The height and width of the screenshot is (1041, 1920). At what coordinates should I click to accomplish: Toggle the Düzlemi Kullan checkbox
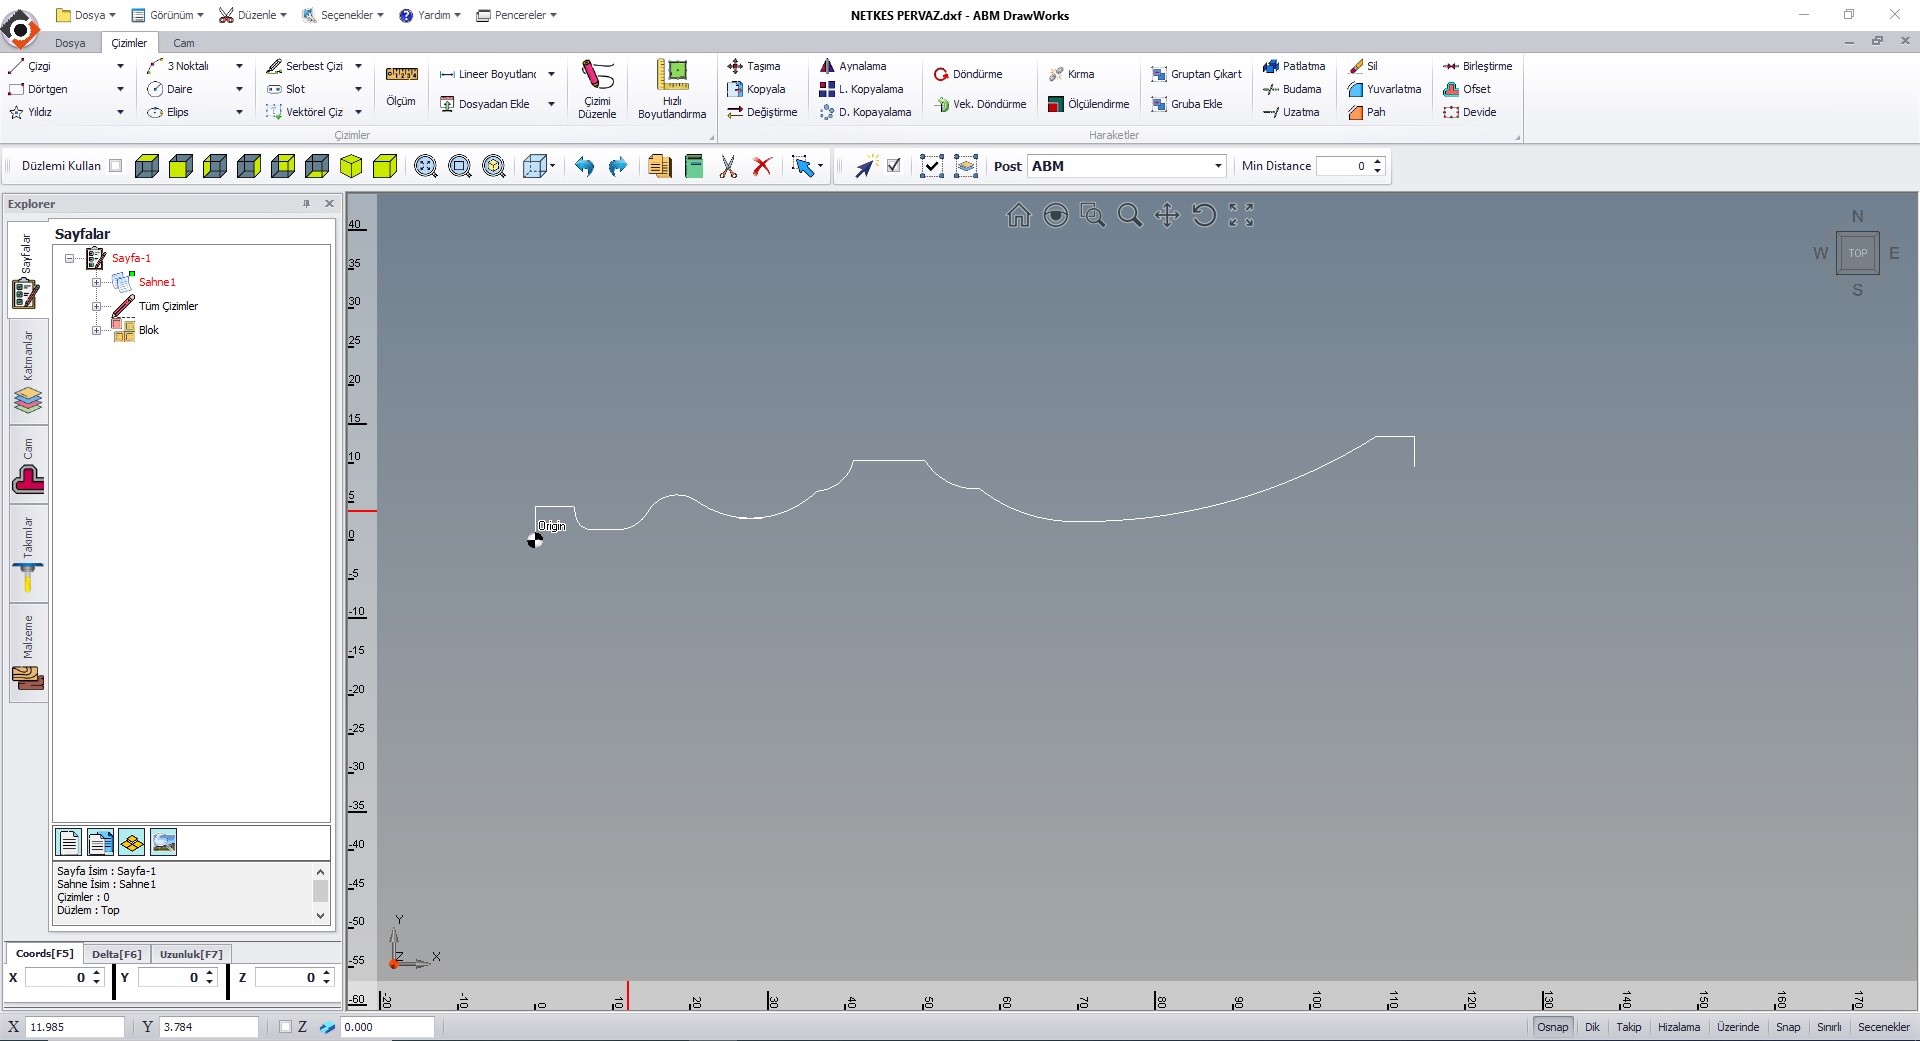point(116,166)
